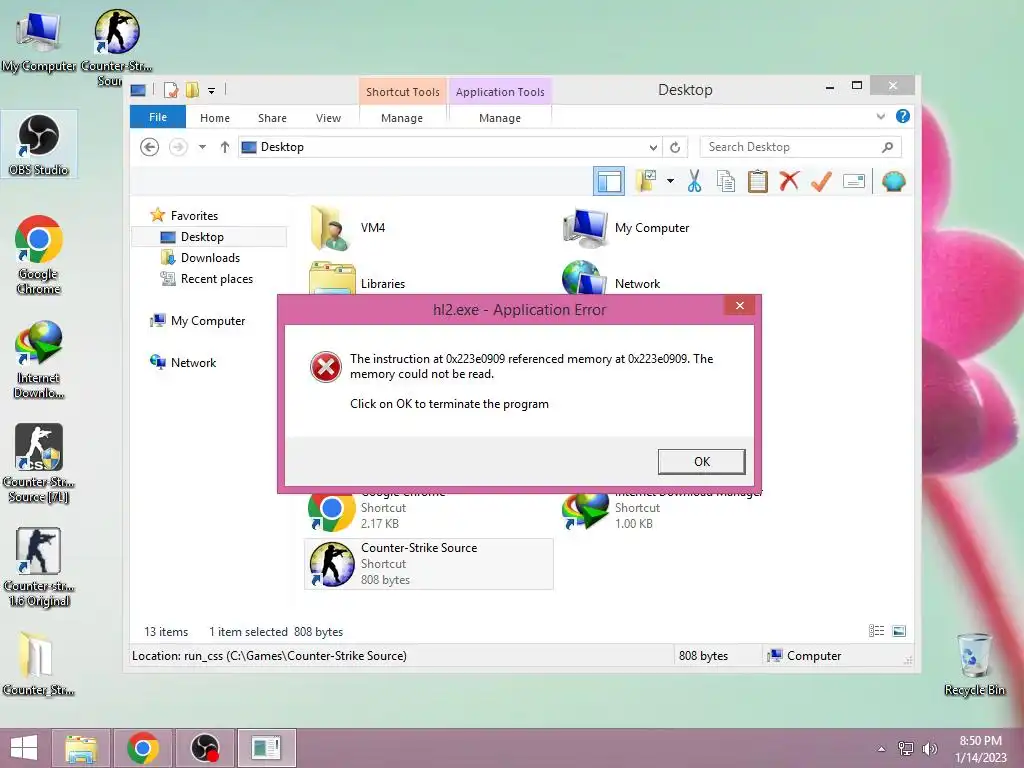Click the search magnifier icon
The height and width of the screenshot is (768, 1024).
coord(887,147)
